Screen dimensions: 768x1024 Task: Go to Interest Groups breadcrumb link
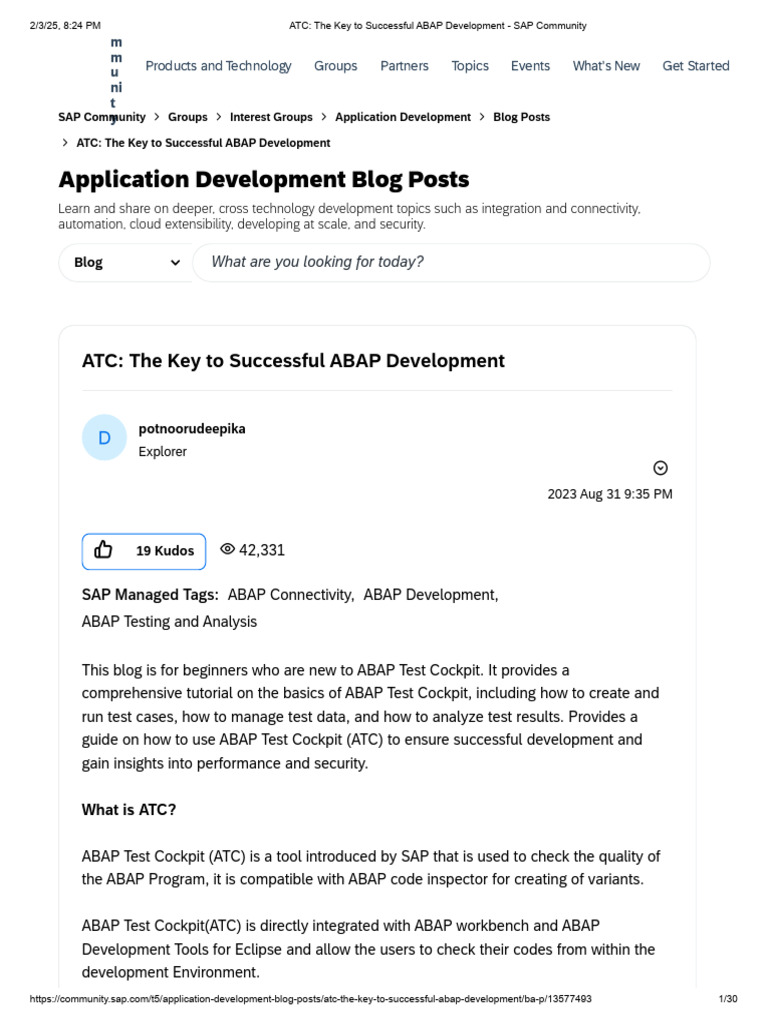click(x=271, y=117)
